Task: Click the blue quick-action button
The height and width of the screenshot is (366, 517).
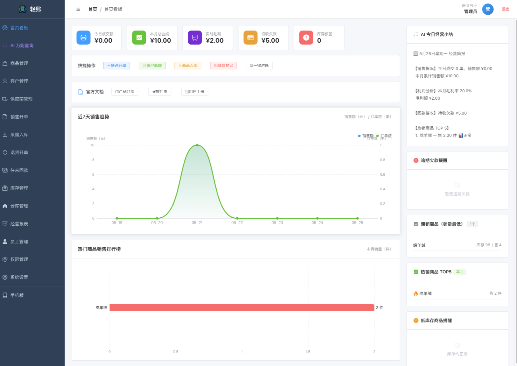Action: pos(116,65)
